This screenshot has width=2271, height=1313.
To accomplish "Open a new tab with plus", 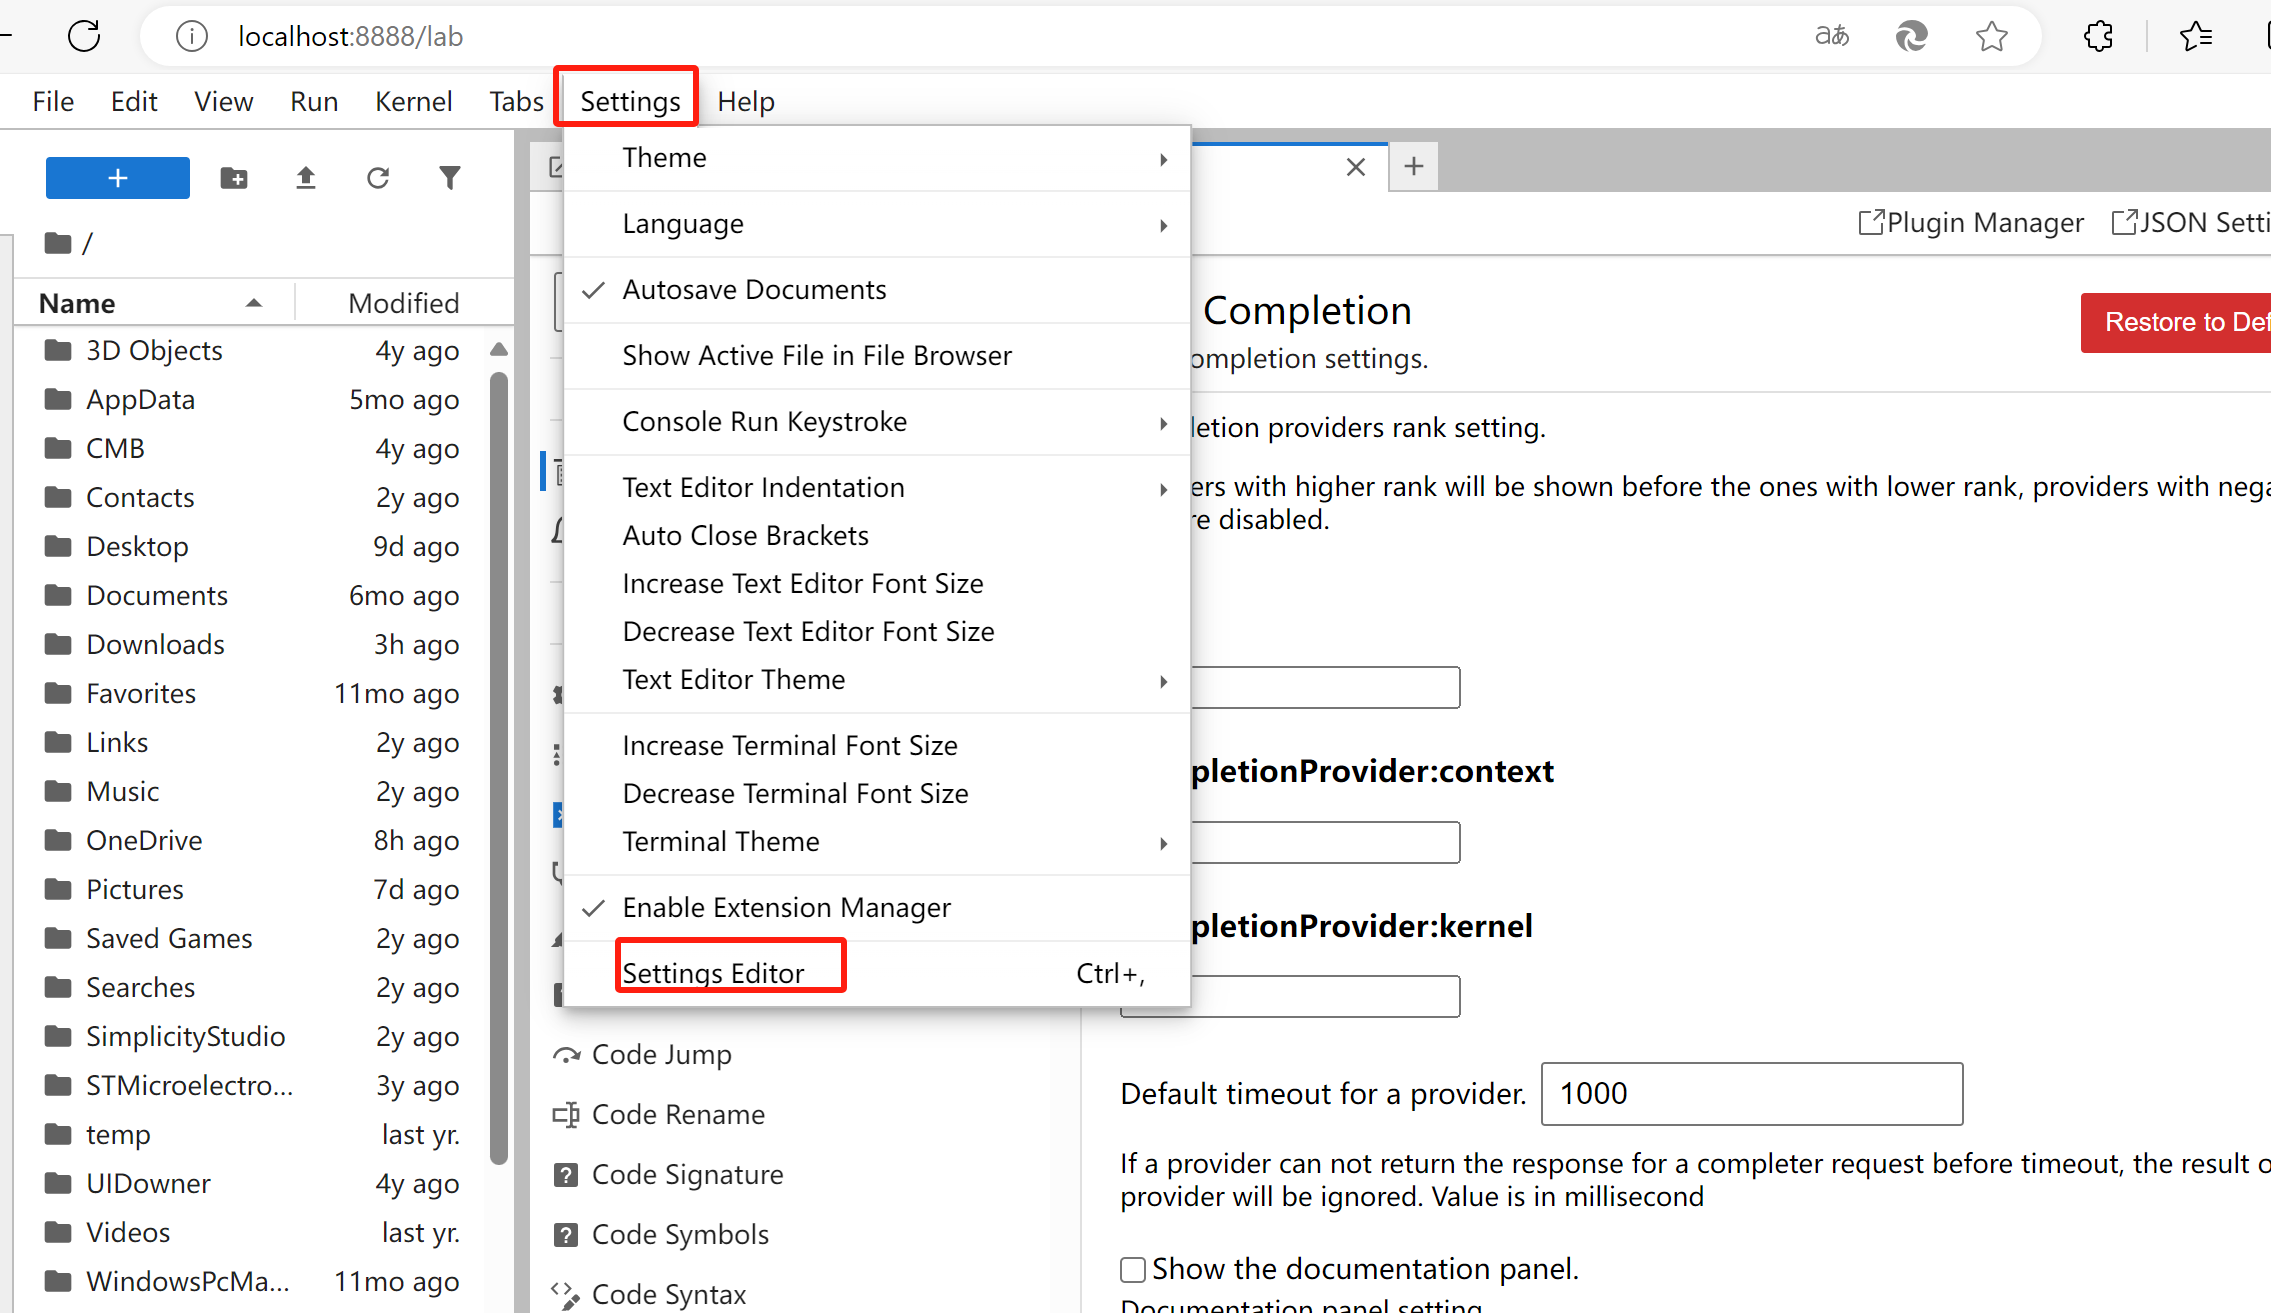I will tap(1413, 166).
